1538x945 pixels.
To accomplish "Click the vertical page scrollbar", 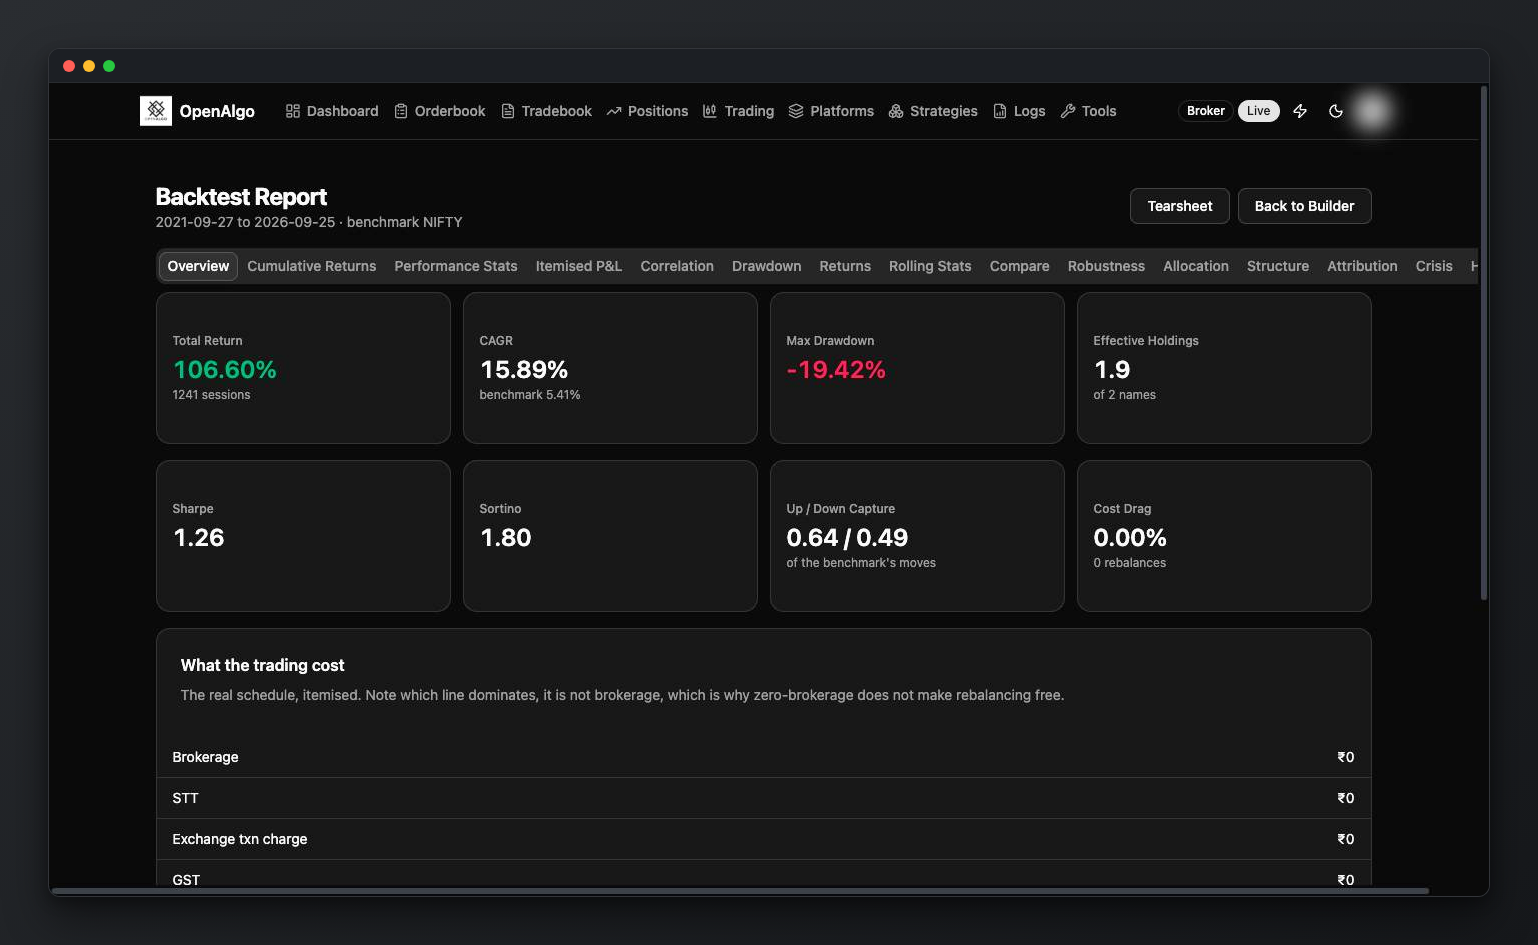I will 1484,343.
